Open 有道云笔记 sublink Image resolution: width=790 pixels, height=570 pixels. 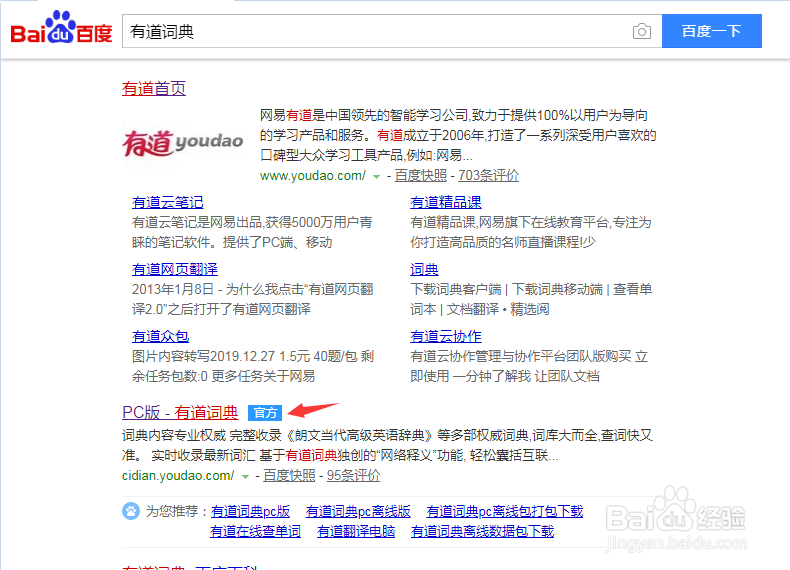coord(167,202)
